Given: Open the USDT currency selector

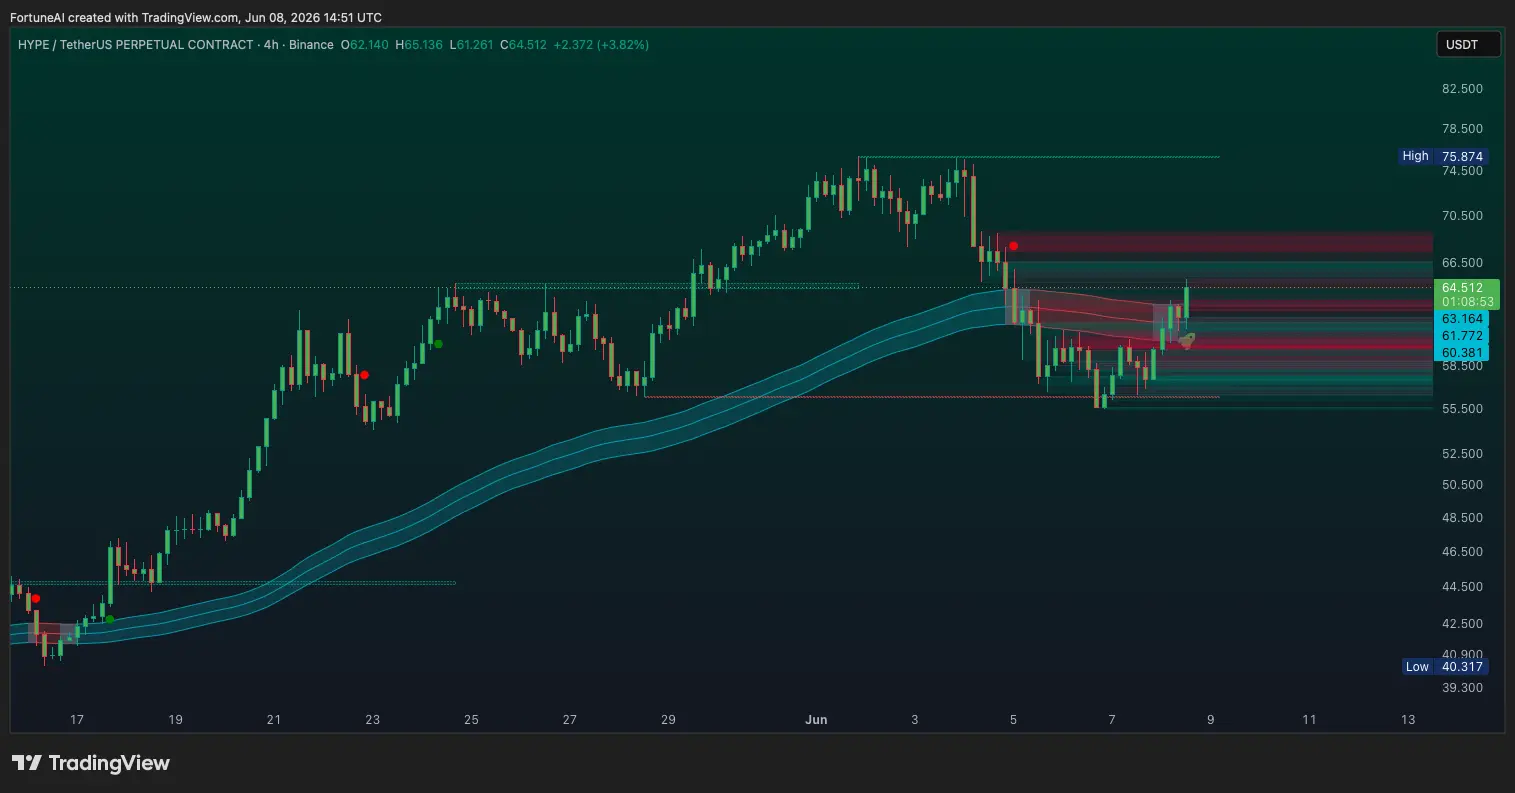Looking at the screenshot, I should tap(1468, 45).
